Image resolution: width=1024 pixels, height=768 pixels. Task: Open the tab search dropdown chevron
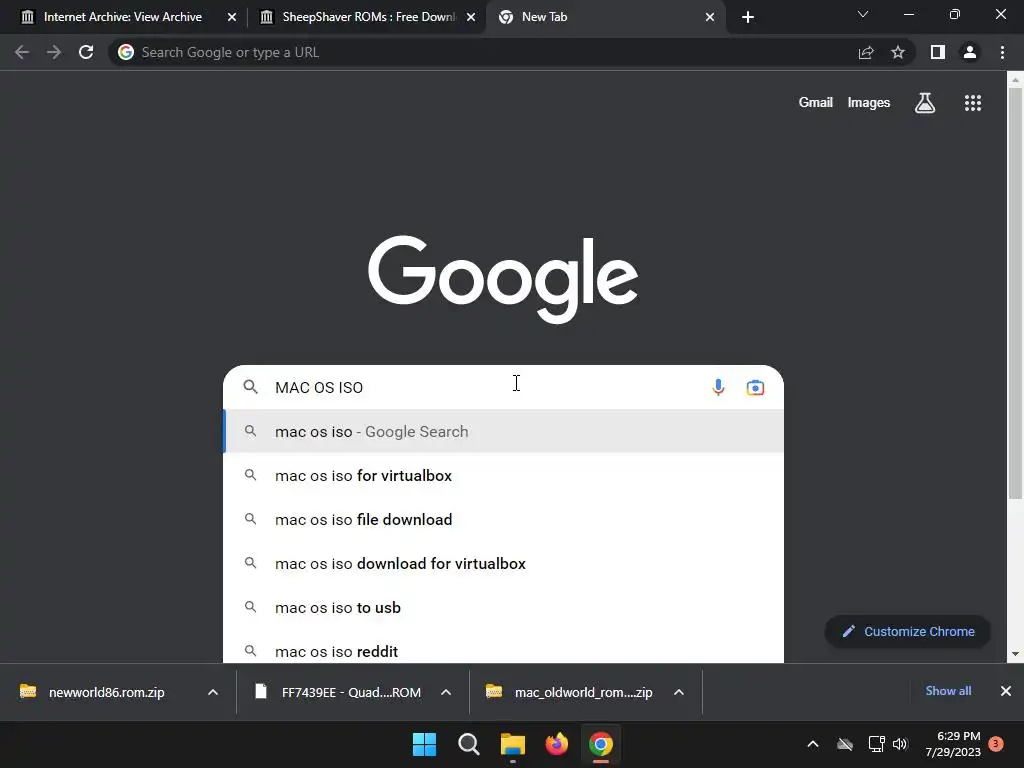tap(863, 14)
